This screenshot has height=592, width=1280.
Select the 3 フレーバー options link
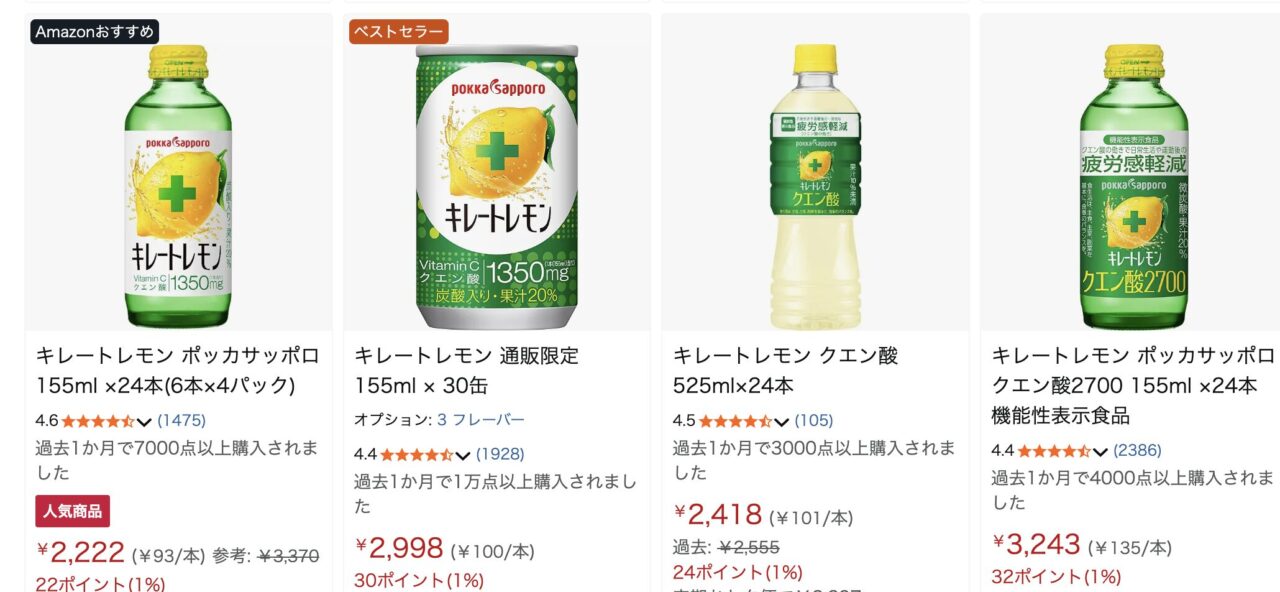click(x=480, y=420)
